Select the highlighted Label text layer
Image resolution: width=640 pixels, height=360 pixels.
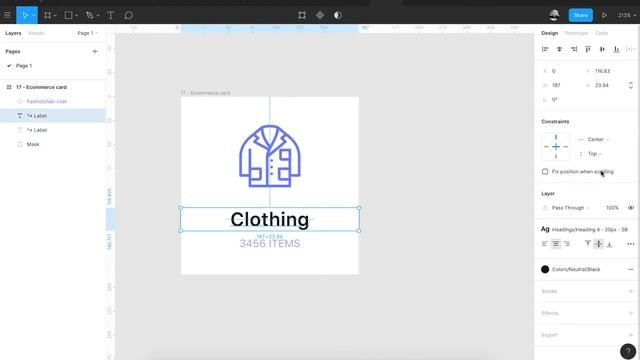pos(53,116)
